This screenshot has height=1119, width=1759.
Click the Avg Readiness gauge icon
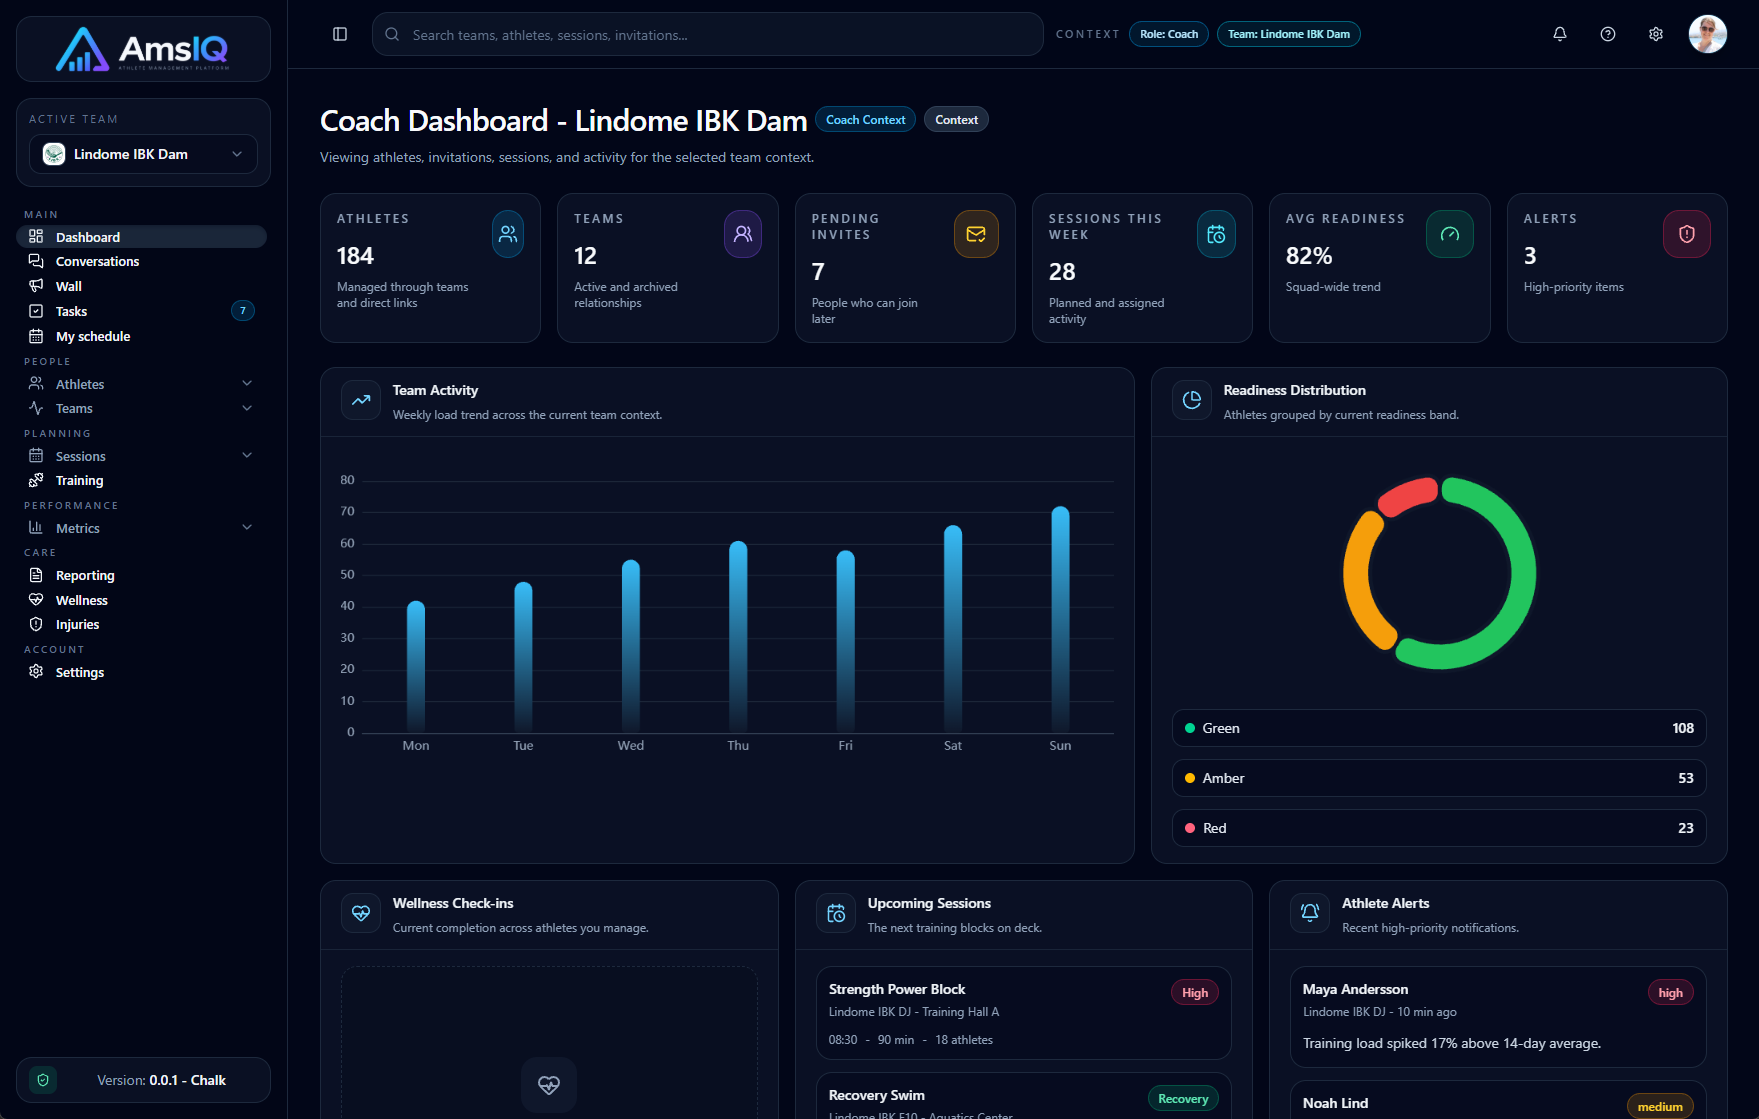pyautogui.click(x=1450, y=234)
